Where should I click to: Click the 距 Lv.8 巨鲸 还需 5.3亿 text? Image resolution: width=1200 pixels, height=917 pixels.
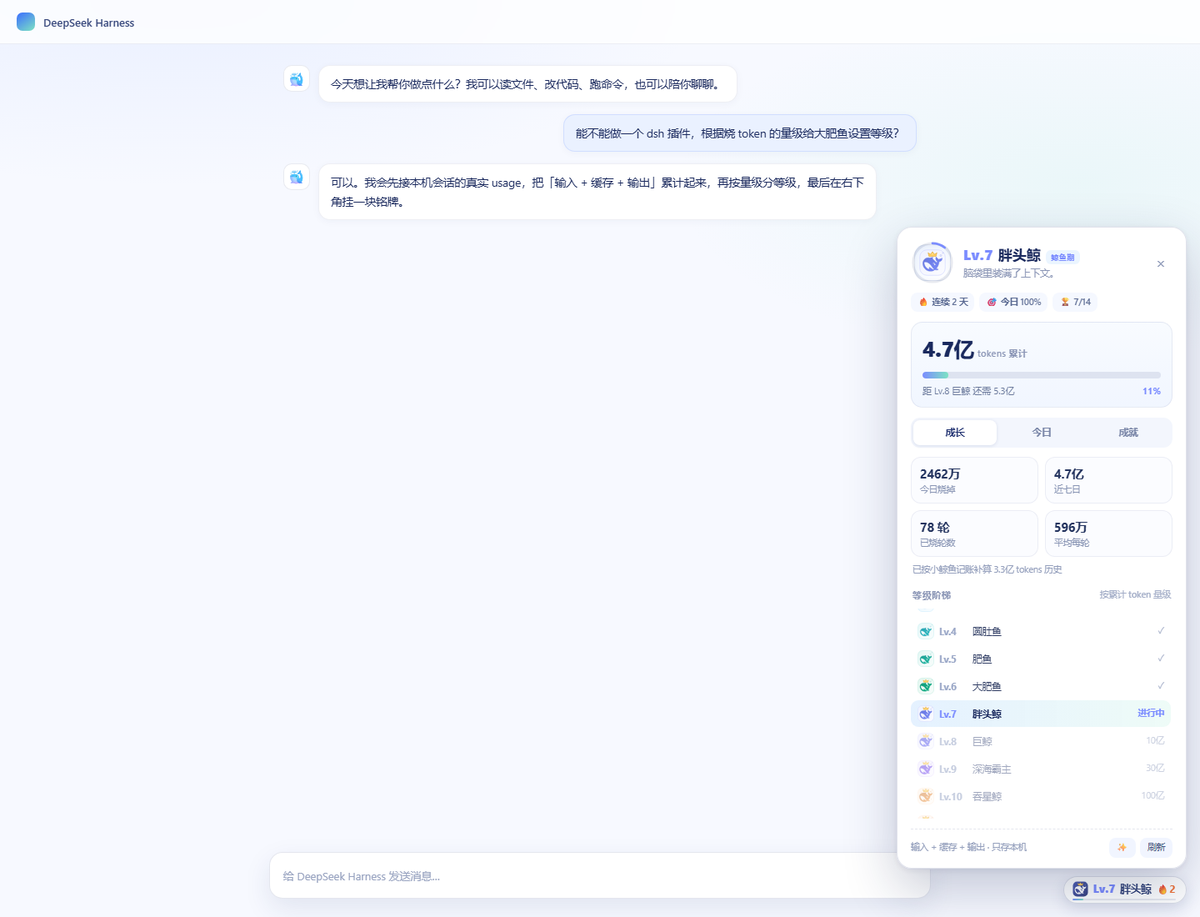click(x=968, y=391)
